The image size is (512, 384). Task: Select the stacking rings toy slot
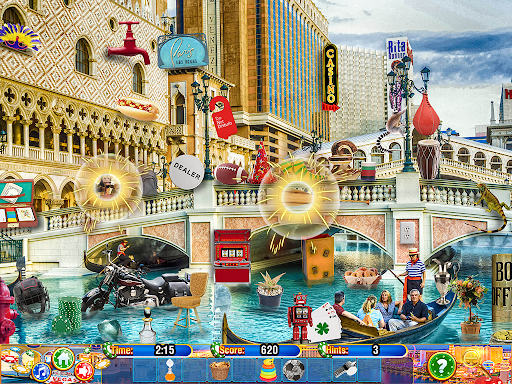pyautogui.click(x=268, y=370)
